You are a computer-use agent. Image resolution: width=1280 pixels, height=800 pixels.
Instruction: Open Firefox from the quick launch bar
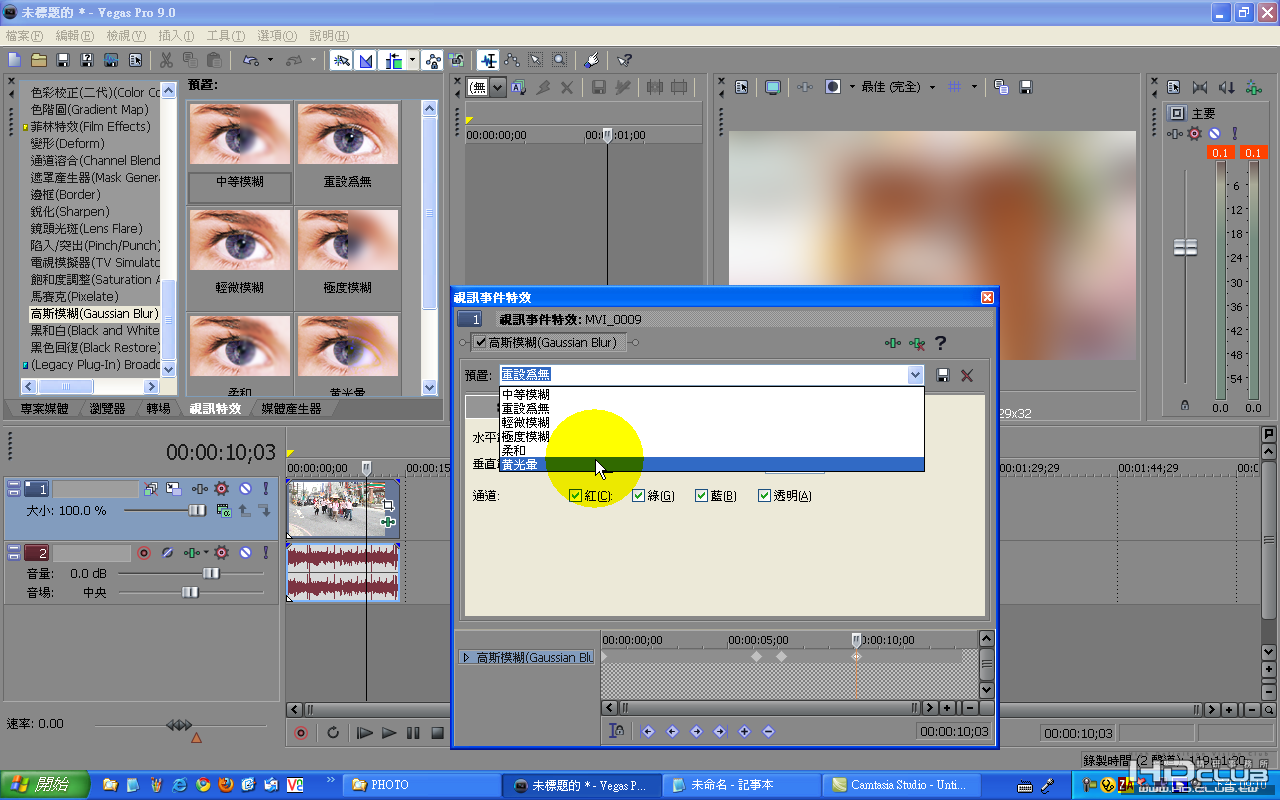click(x=226, y=785)
